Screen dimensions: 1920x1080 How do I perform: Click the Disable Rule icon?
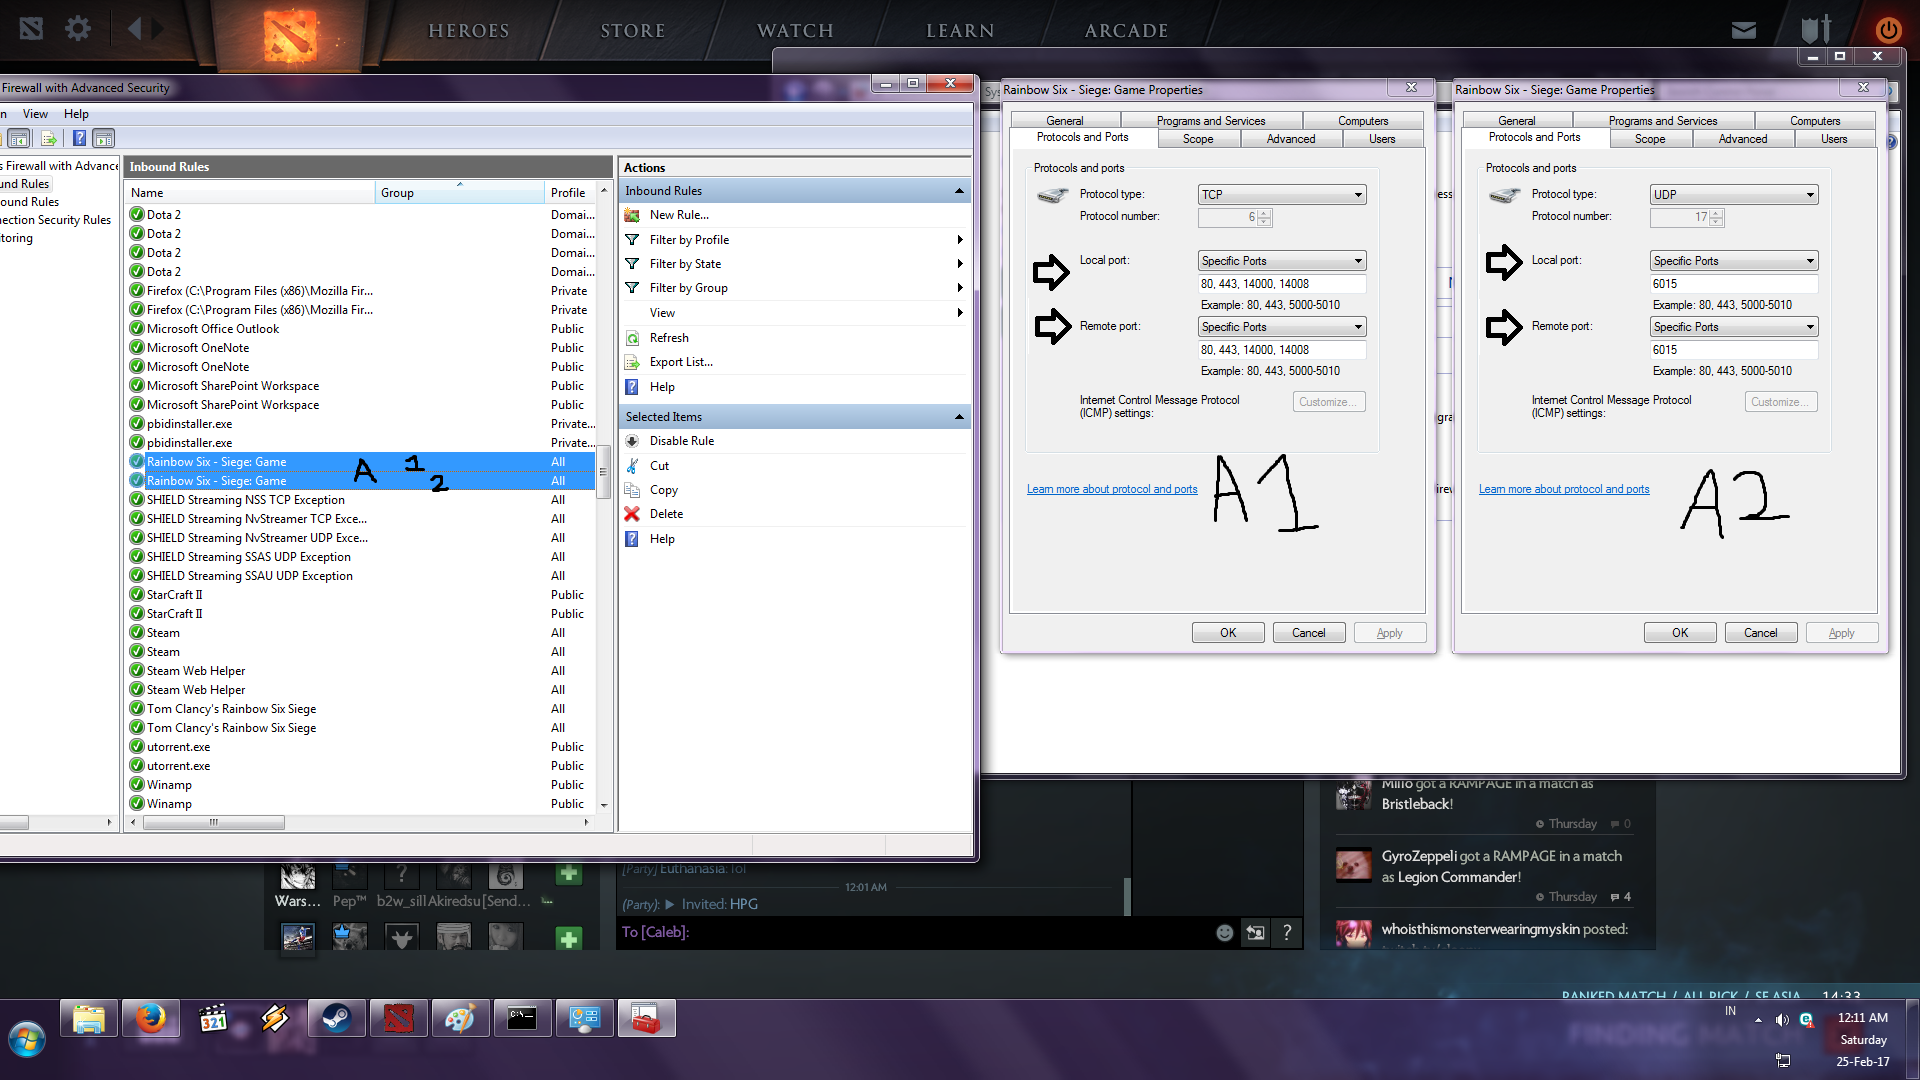pos(632,441)
